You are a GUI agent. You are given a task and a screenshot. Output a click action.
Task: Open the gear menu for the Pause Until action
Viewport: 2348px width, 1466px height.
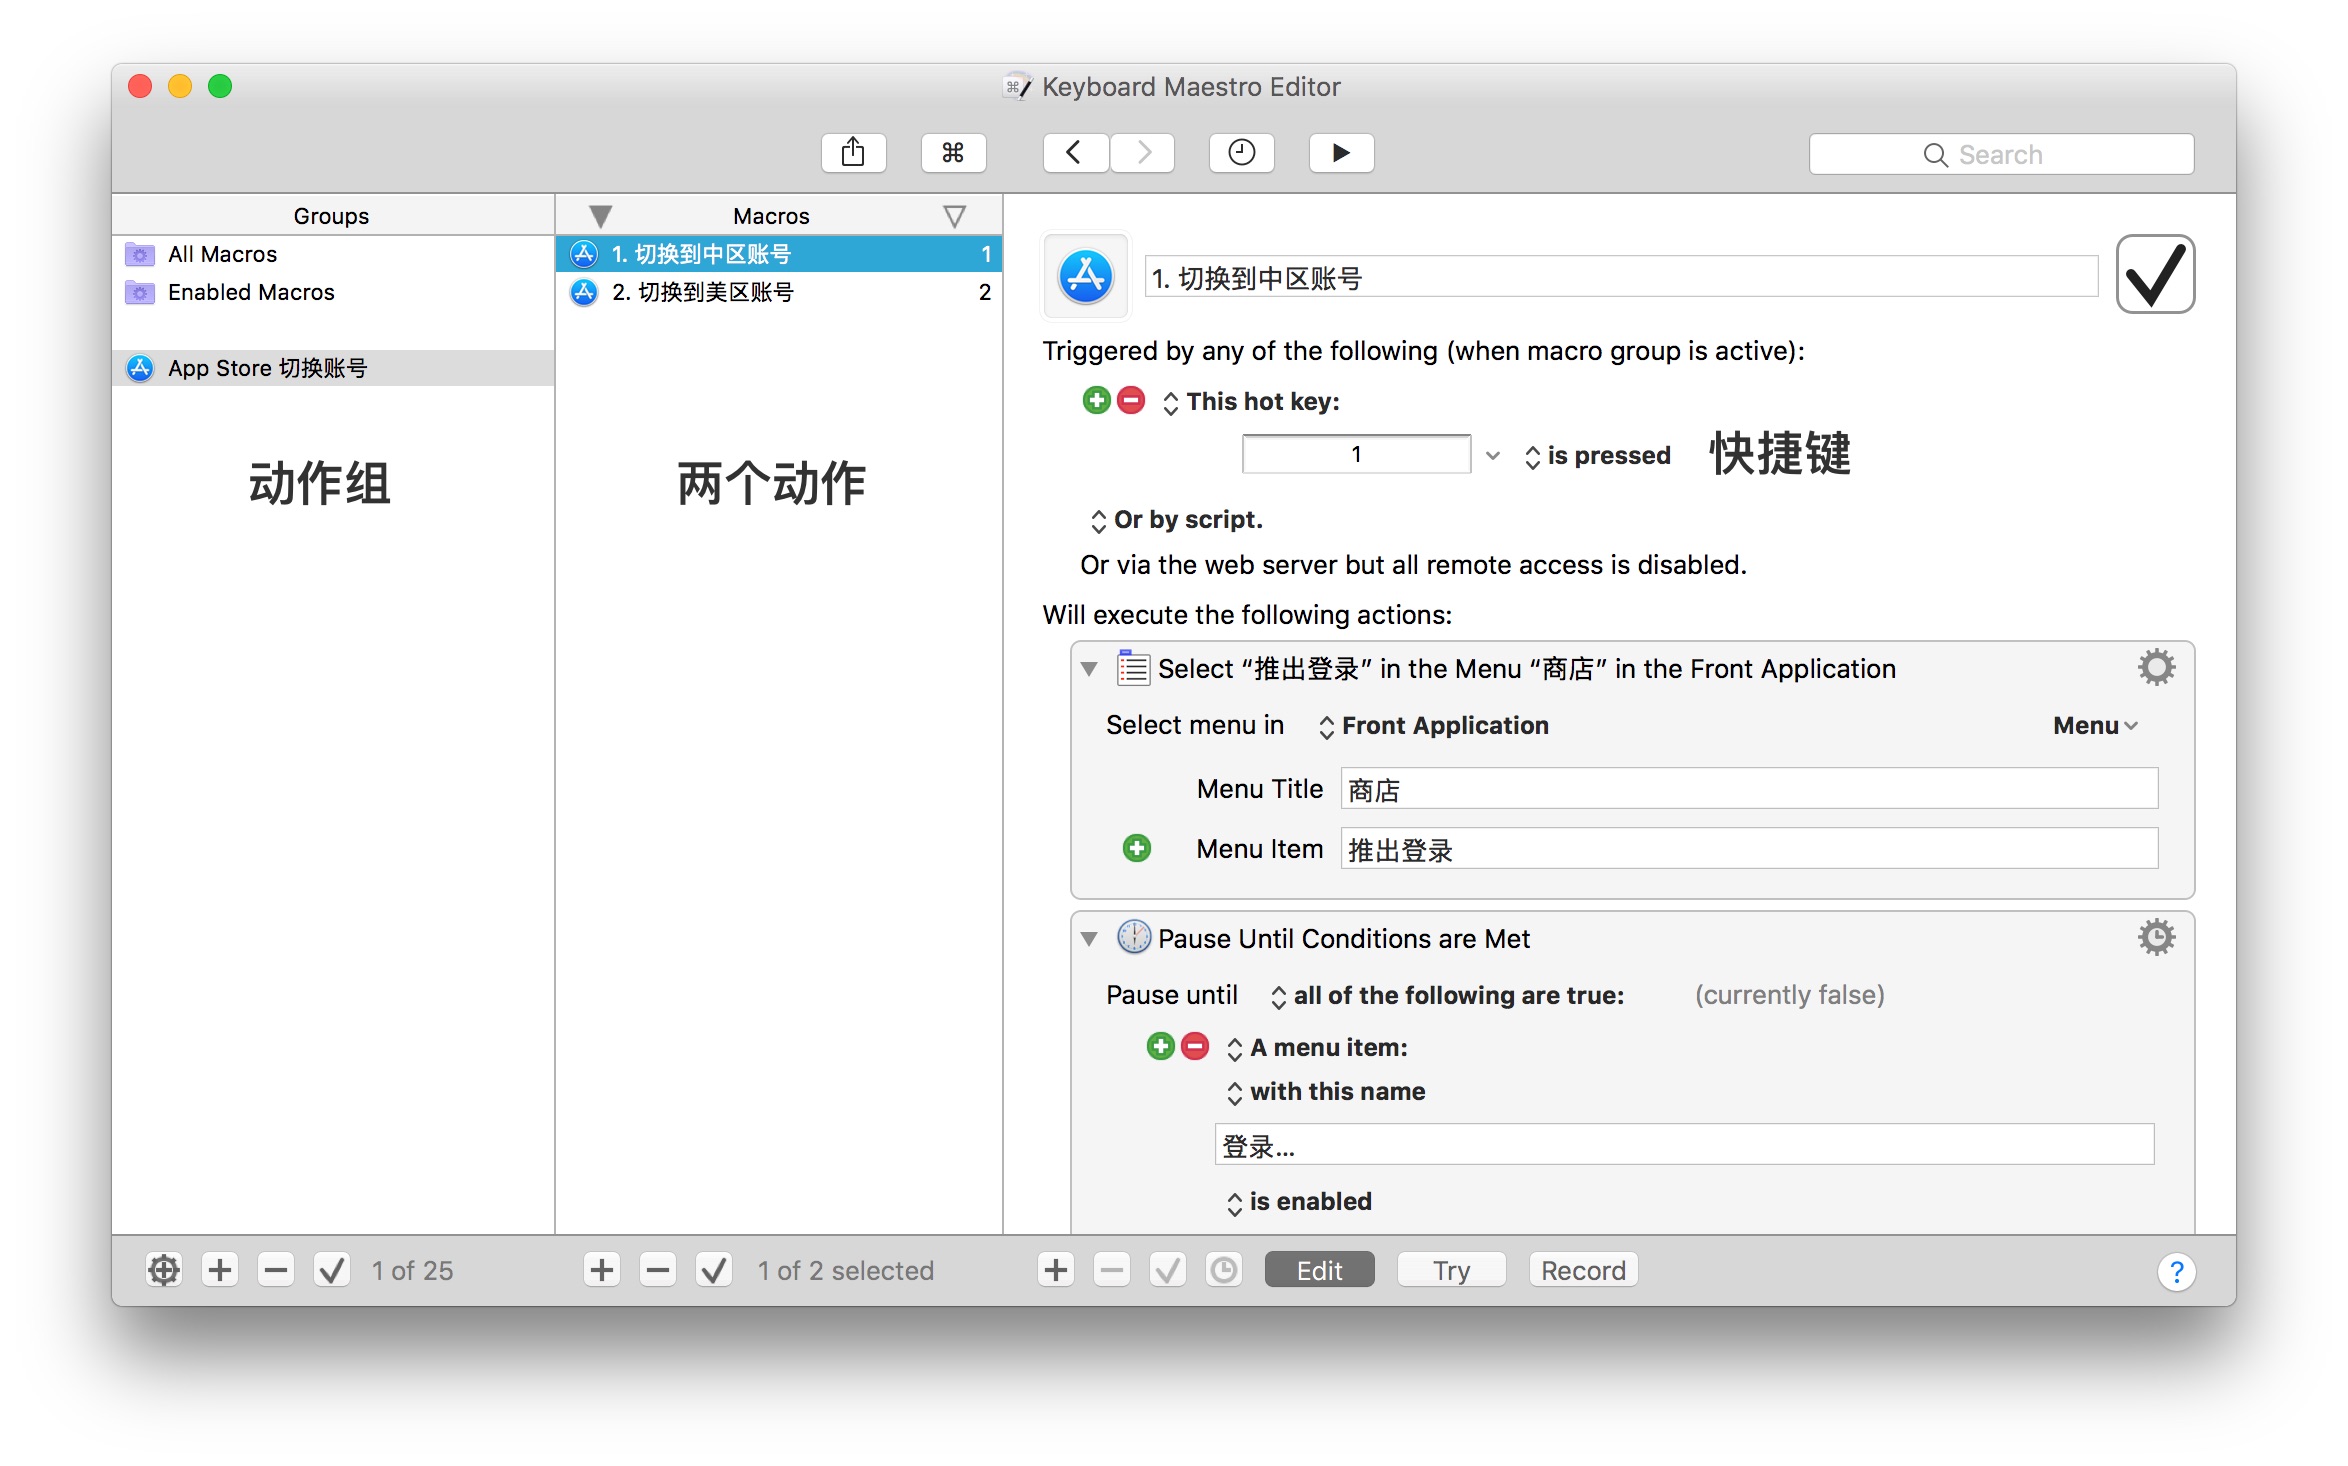tap(2156, 938)
